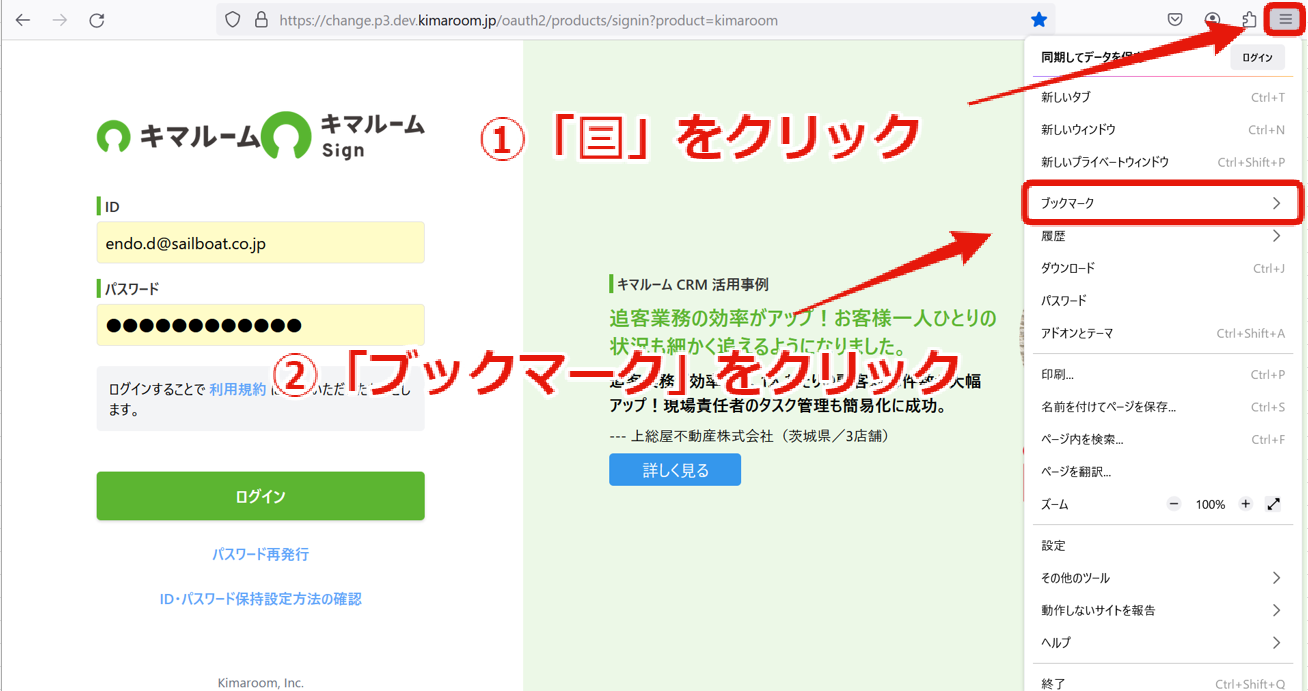Open the hamburger application menu
This screenshot has width=1308, height=691.
(x=1285, y=19)
